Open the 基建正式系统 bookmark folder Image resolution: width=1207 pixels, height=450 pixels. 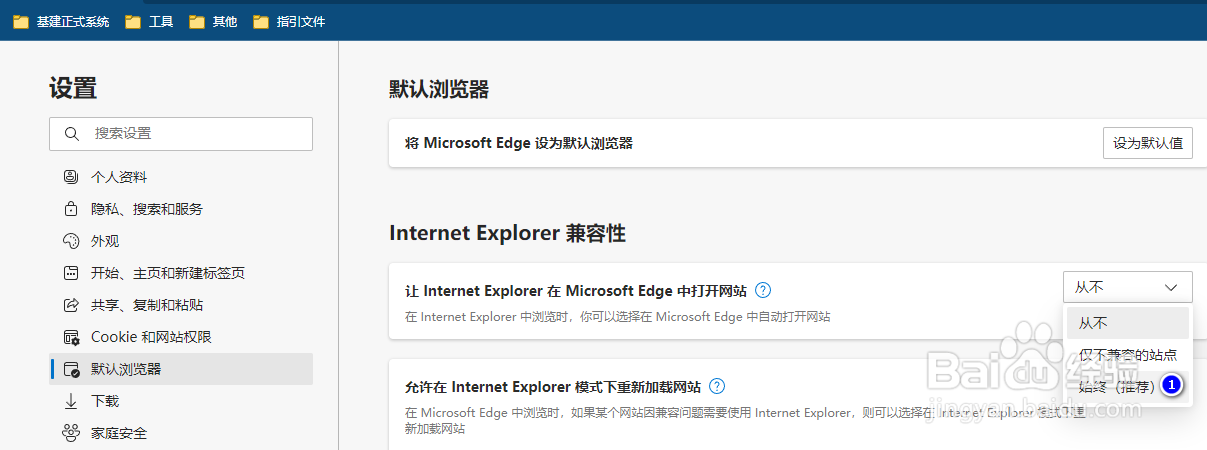[x=61, y=21]
